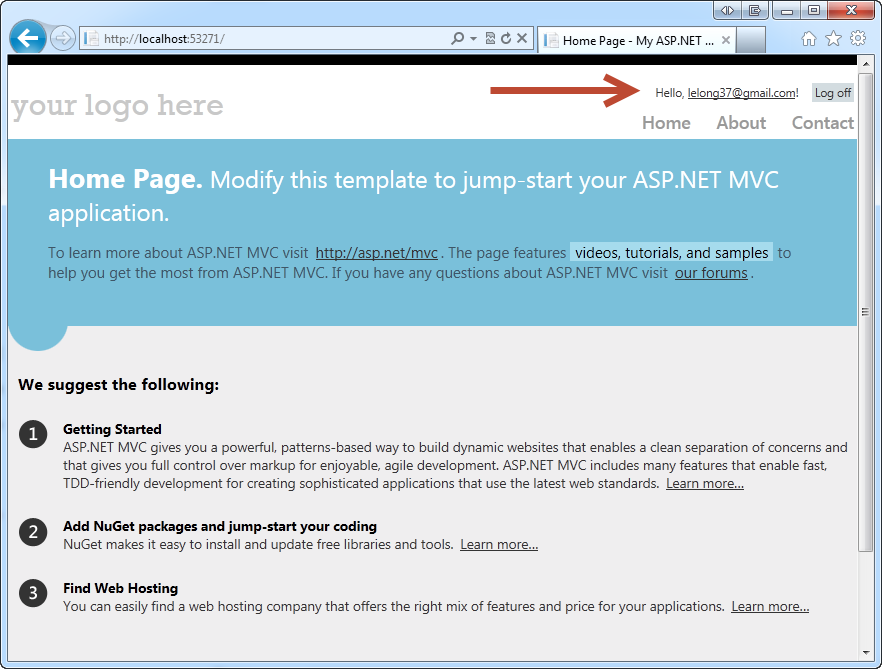Open a new blank tab
882x669 pixels.
pos(750,41)
